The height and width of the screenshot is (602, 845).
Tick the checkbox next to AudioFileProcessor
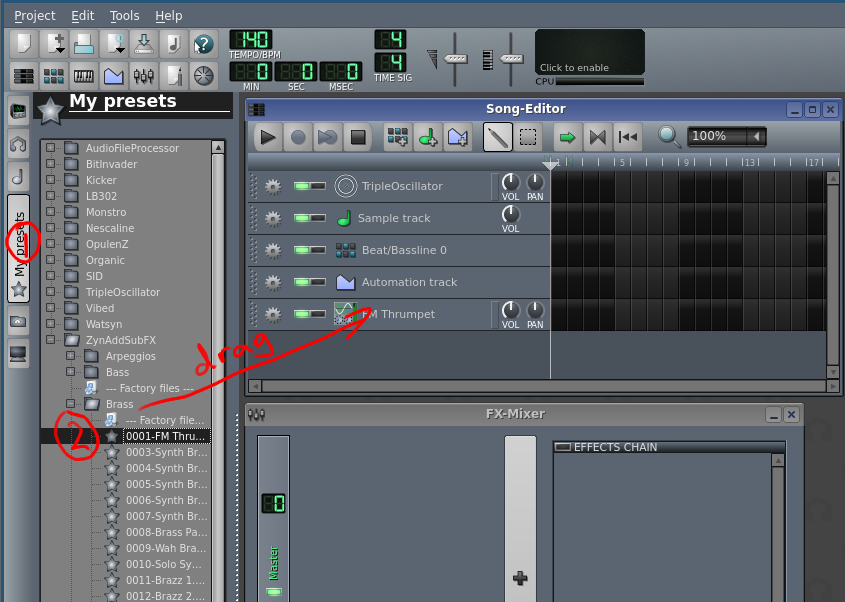pyautogui.click(x=52, y=148)
